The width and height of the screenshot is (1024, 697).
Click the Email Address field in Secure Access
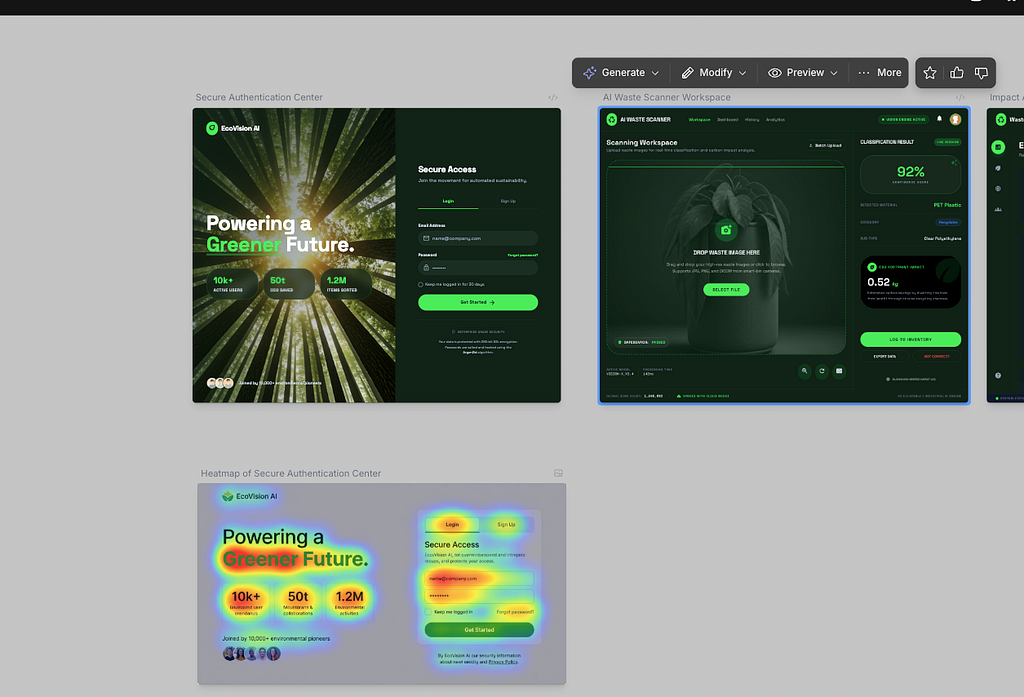point(478,238)
